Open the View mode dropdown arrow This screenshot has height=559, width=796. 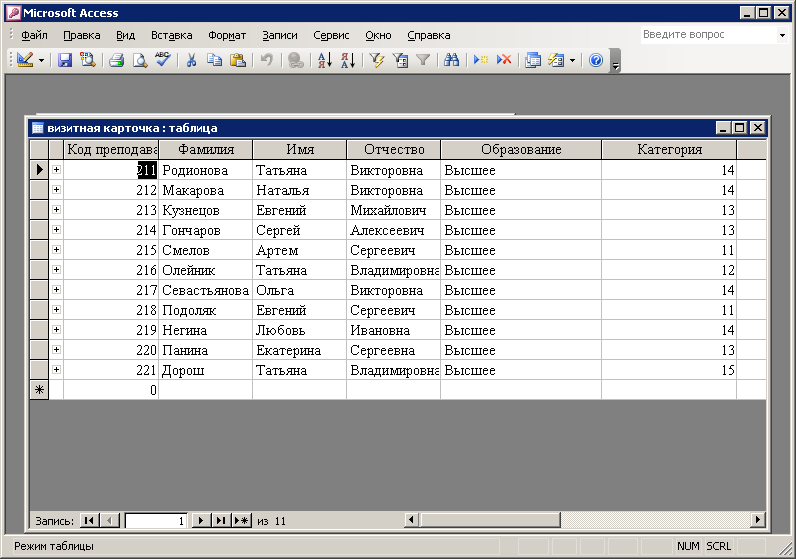pyautogui.click(x=42, y=60)
